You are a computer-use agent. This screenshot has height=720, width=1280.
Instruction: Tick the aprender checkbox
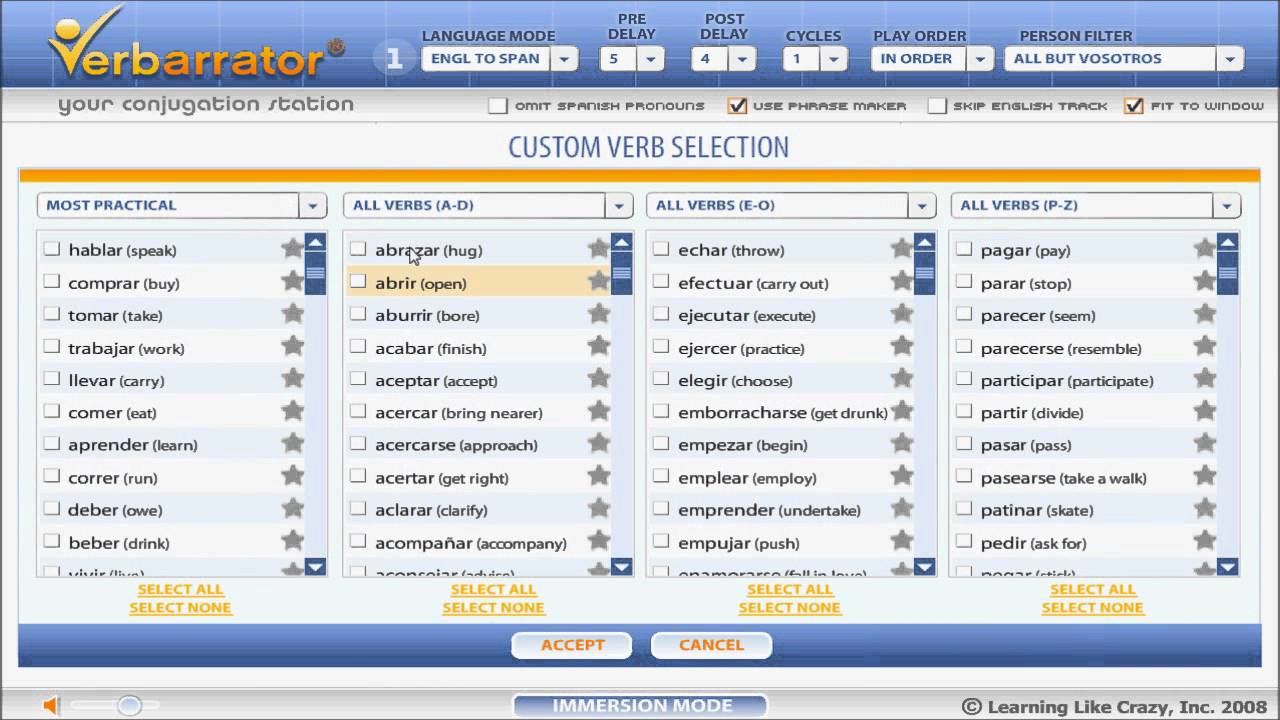[52, 444]
